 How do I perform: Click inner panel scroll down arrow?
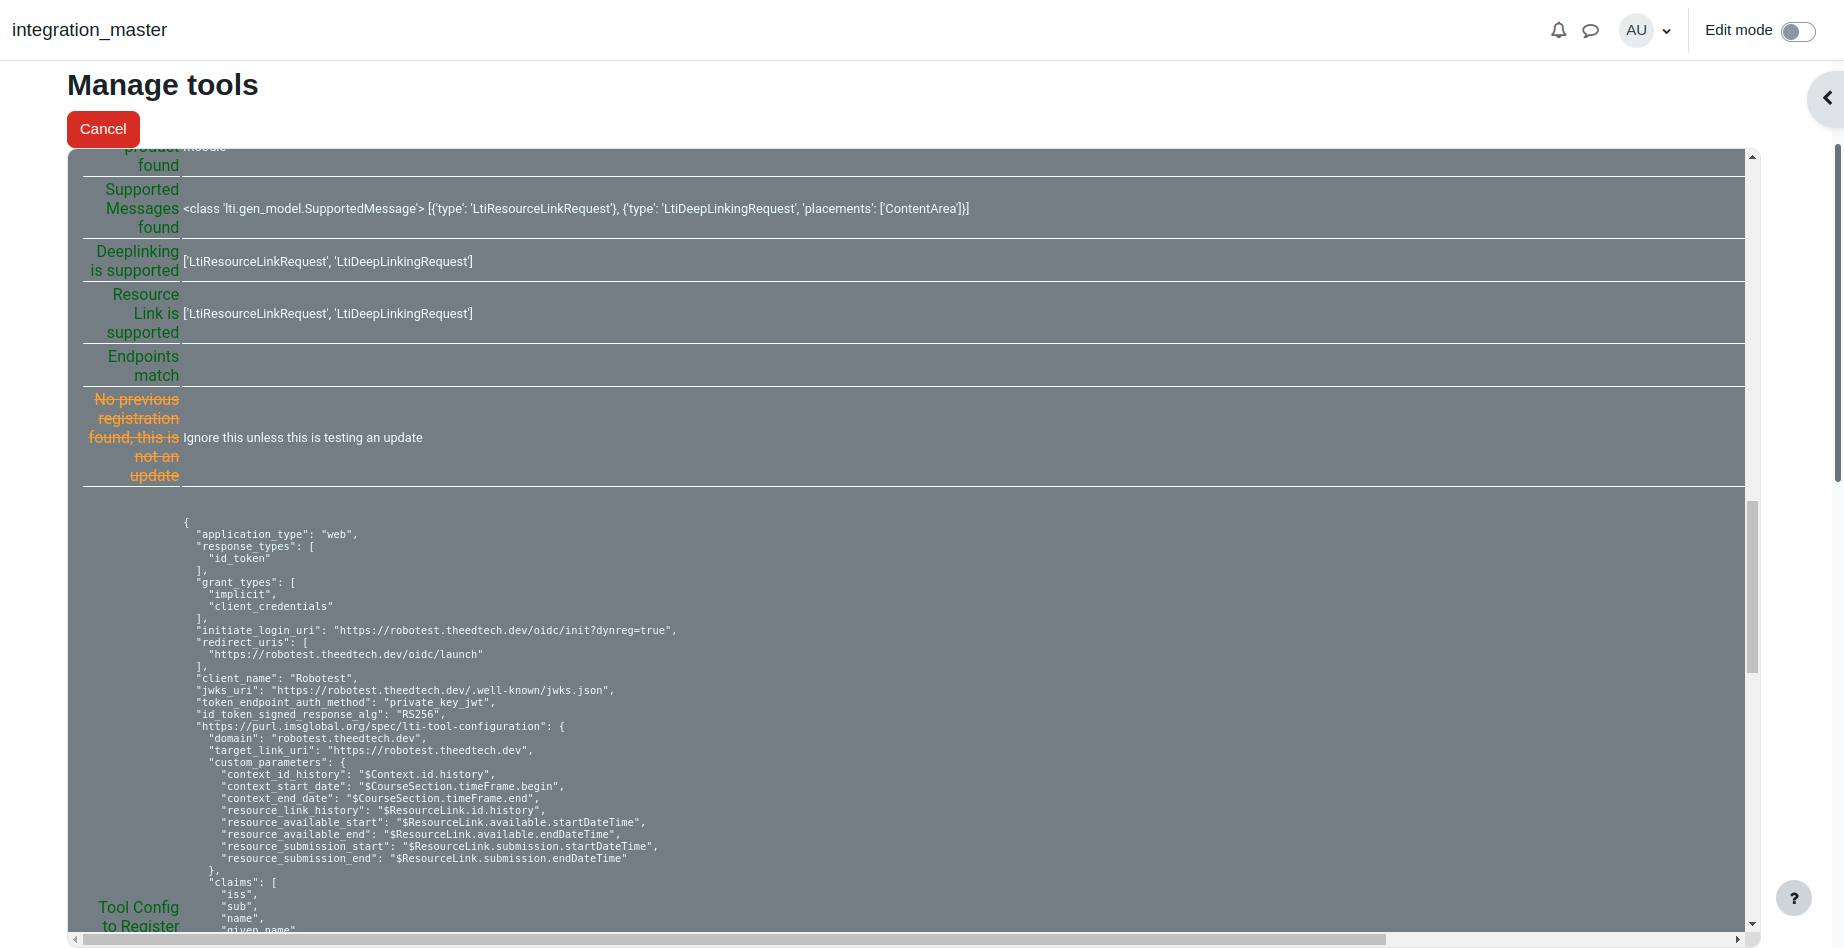[x=1752, y=924]
